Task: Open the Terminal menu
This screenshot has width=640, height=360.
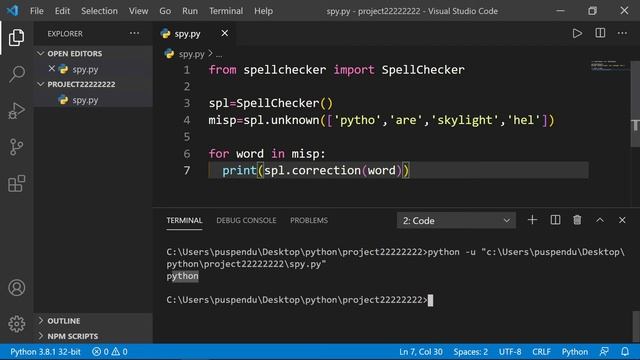Action: click(x=226, y=11)
